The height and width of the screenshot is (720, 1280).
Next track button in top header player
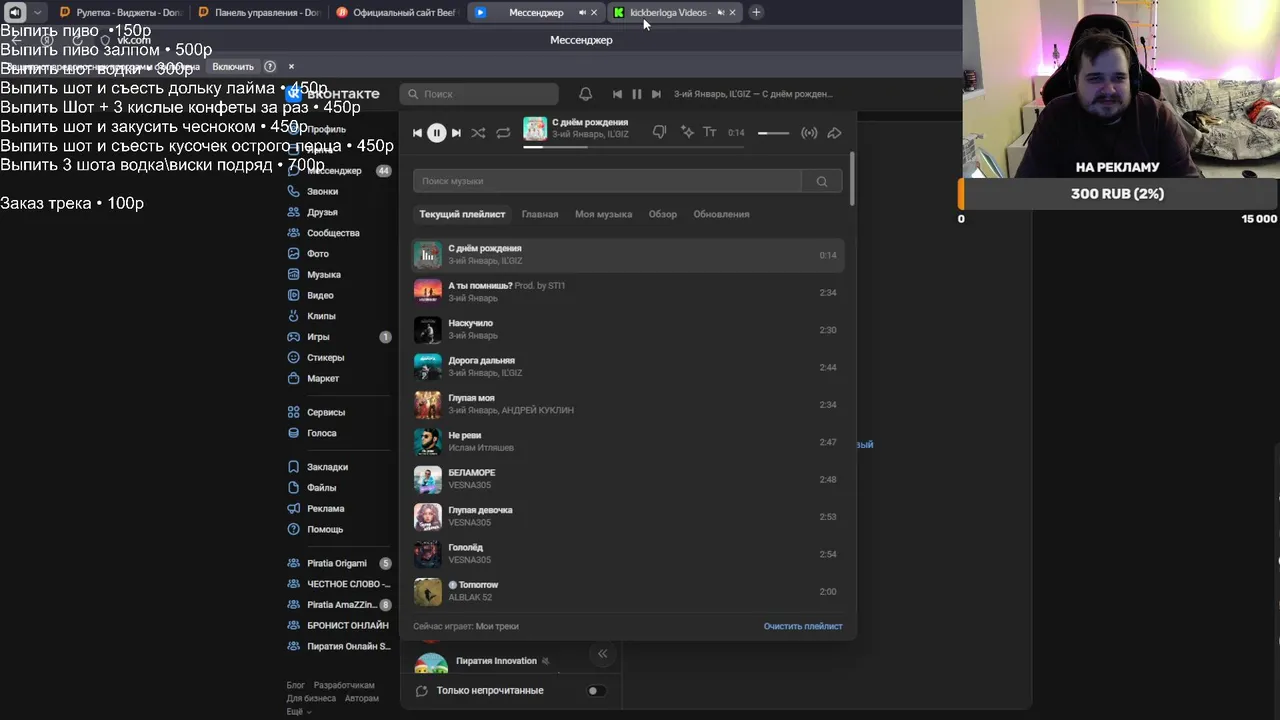click(x=656, y=94)
